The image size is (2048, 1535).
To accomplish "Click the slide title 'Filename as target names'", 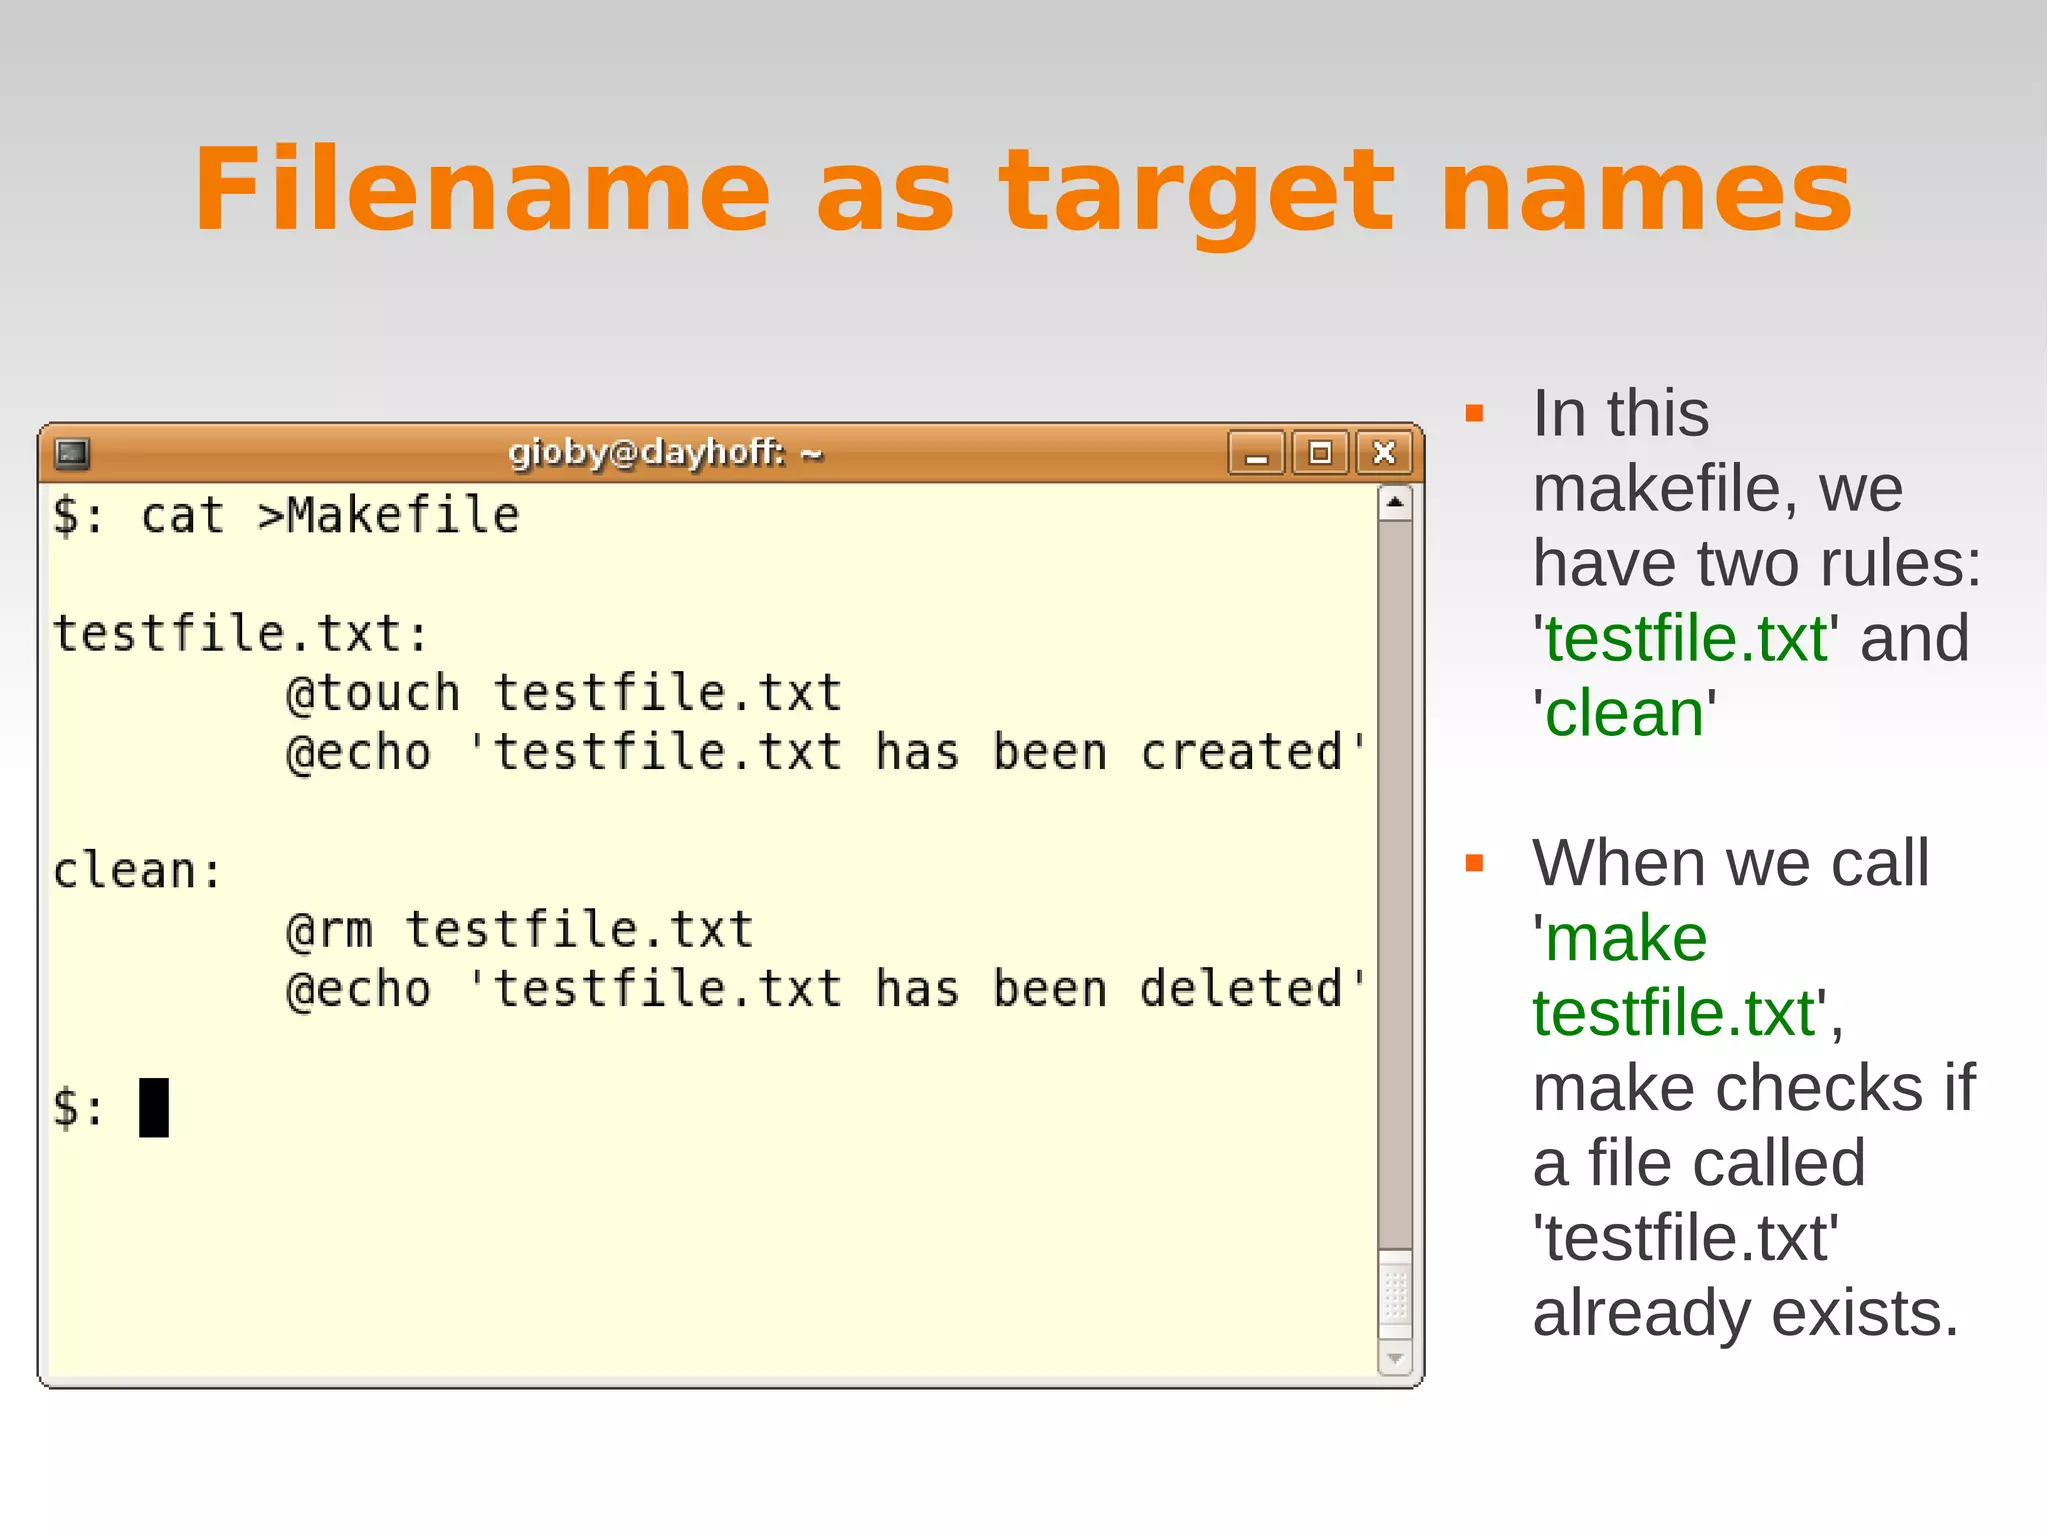I will click(1022, 190).
